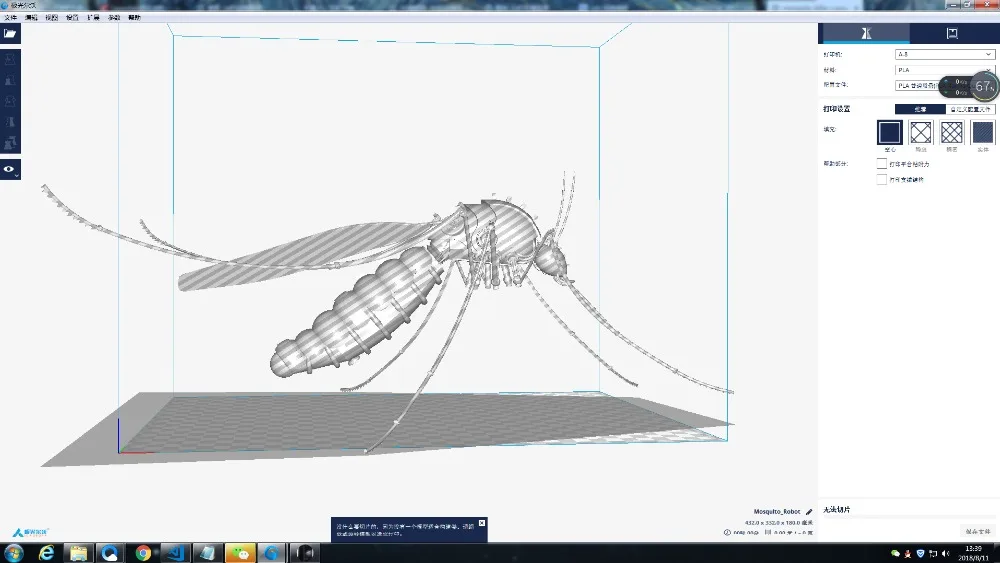Open the 视图 (View) menu
Image resolution: width=1000 pixels, height=563 pixels.
pyautogui.click(x=52, y=18)
